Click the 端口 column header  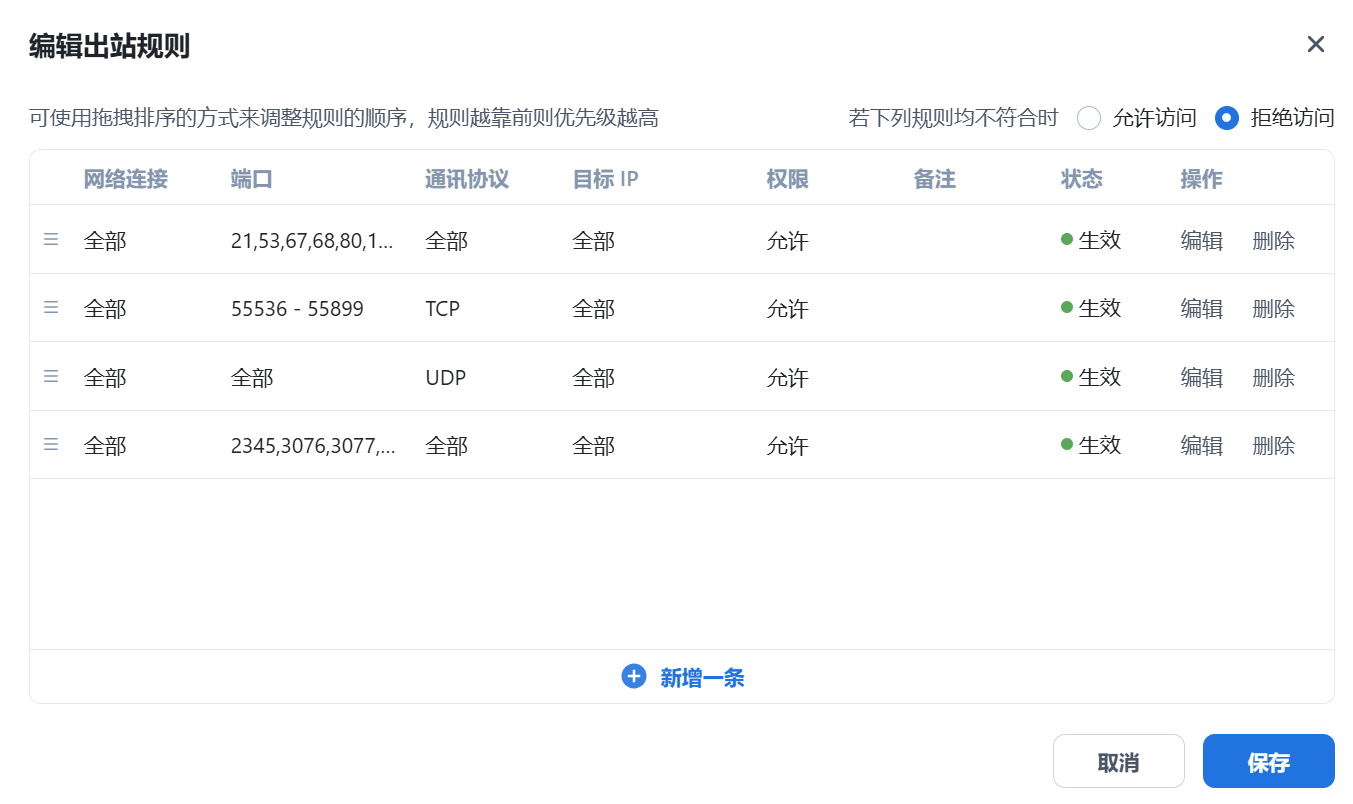click(252, 179)
